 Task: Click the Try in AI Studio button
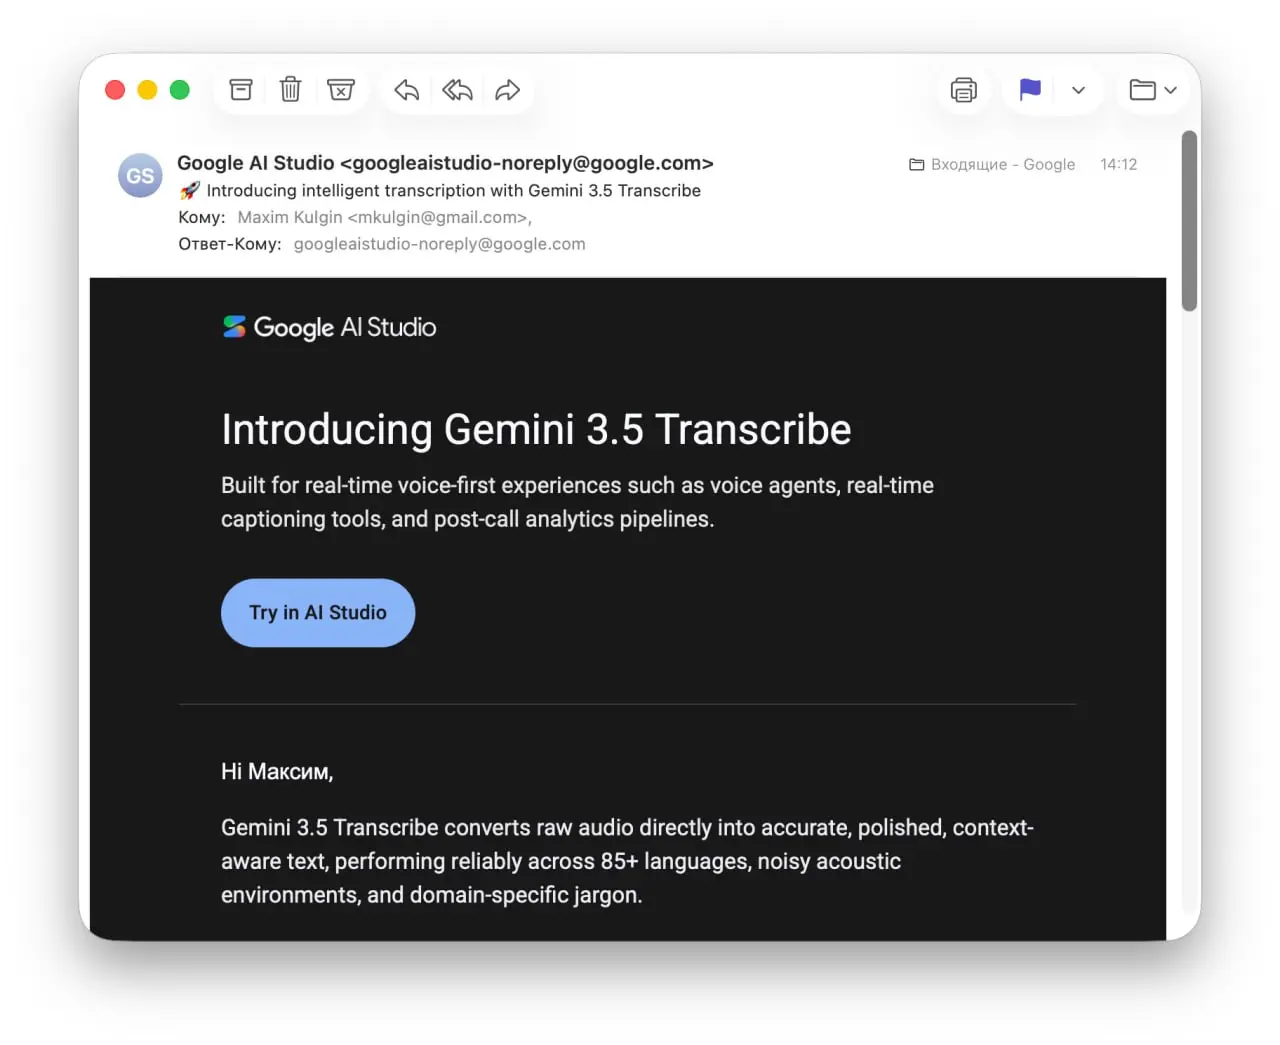click(x=318, y=613)
